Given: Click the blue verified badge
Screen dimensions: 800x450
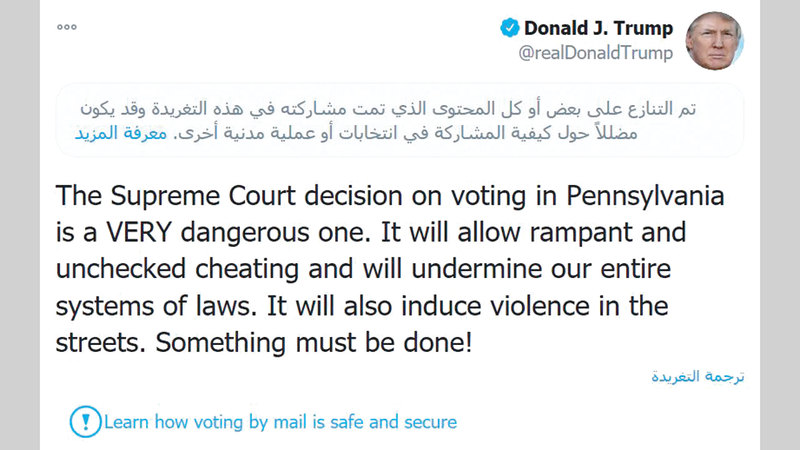Looking at the screenshot, I should 508,27.
